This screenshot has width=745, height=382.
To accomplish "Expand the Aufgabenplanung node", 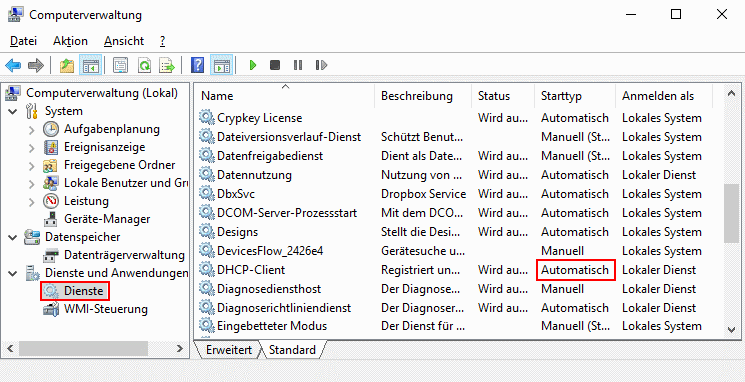I will (x=31, y=130).
